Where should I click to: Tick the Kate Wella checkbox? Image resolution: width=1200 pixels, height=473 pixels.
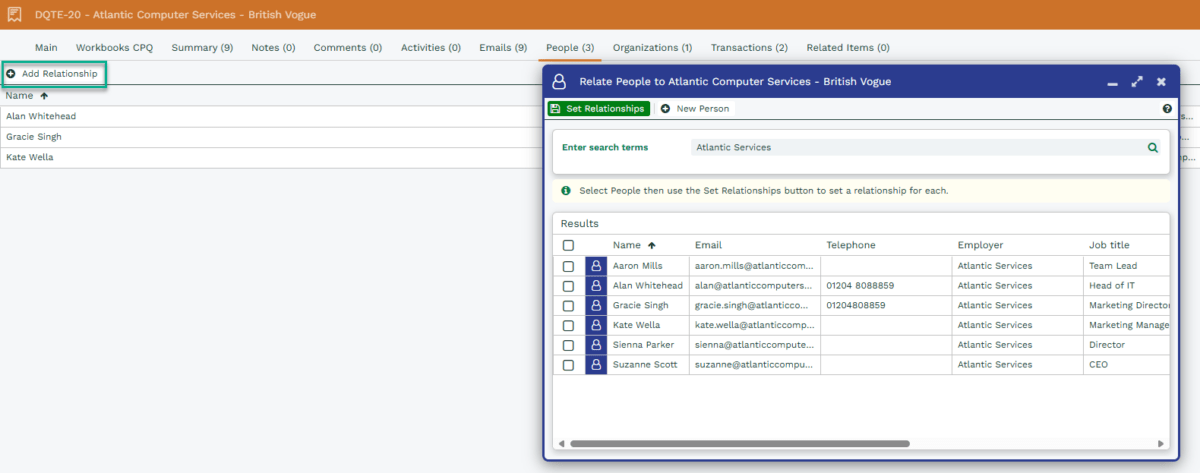568,326
